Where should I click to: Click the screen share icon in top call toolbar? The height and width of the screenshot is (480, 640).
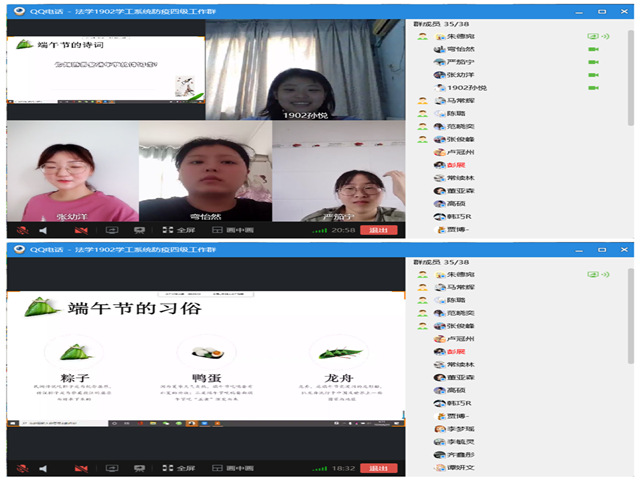point(114,230)
